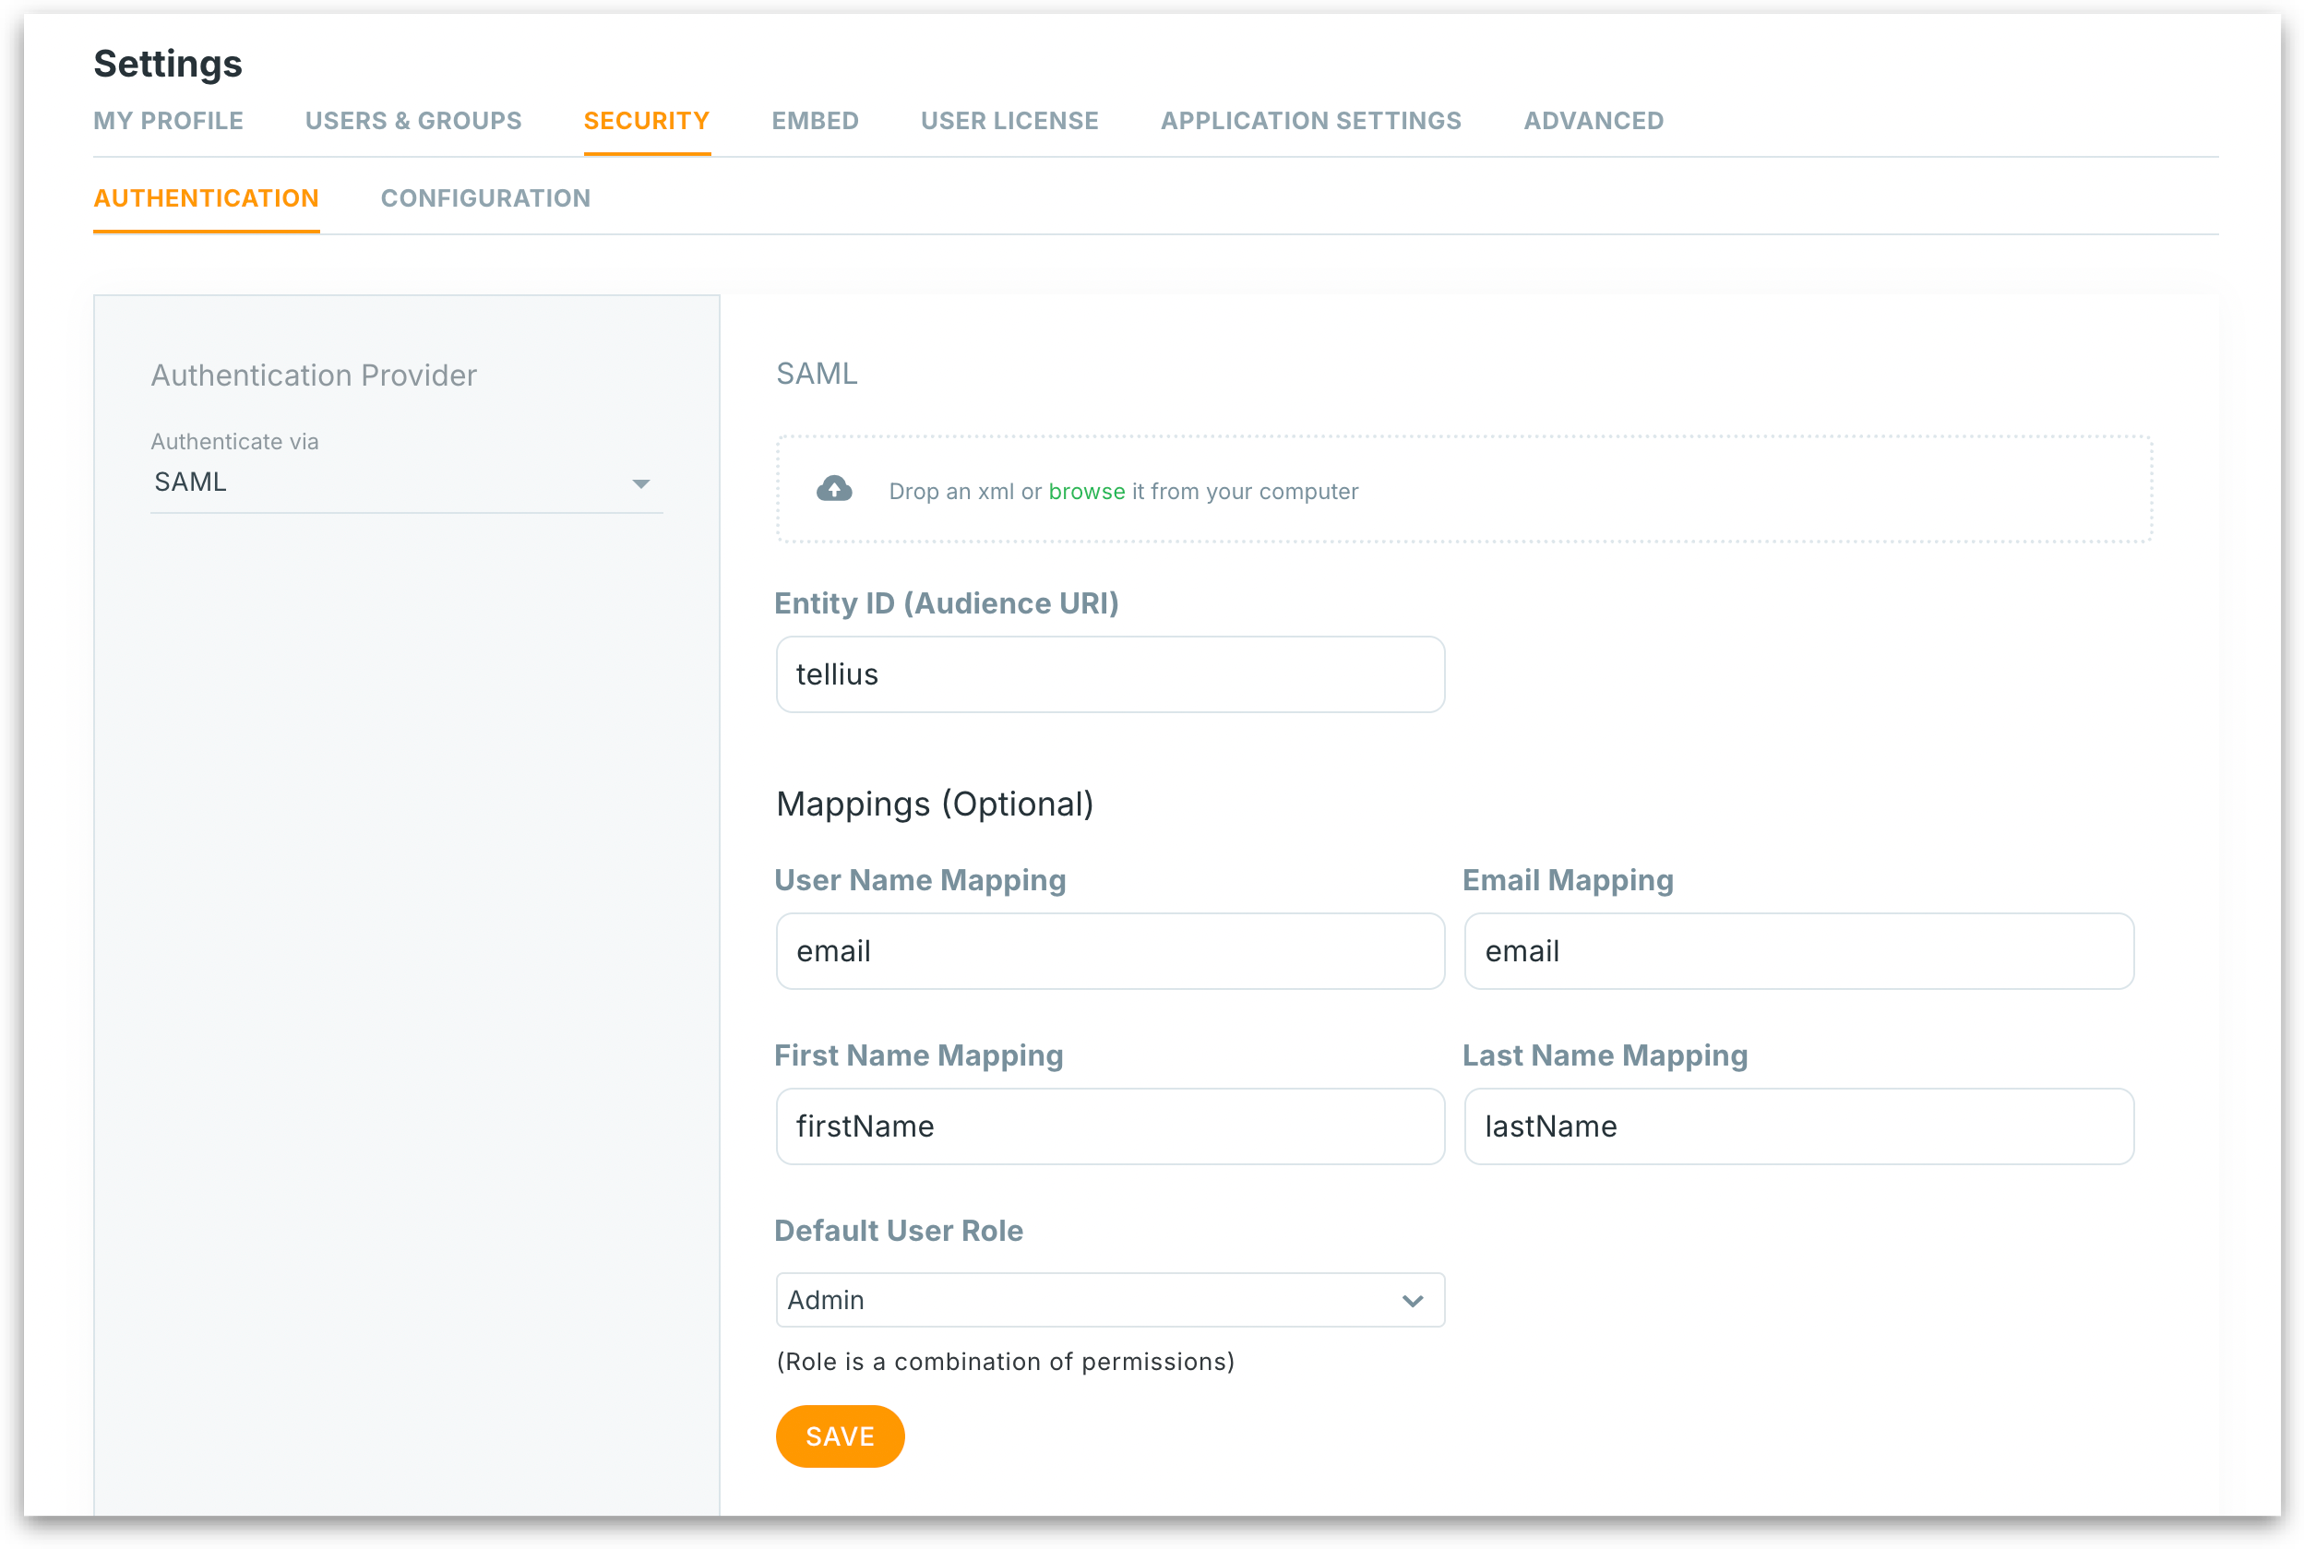Click the Entity ID input field
Image resolution: width=2304 pixels, height=1549 pixels.
(1109, 674)
